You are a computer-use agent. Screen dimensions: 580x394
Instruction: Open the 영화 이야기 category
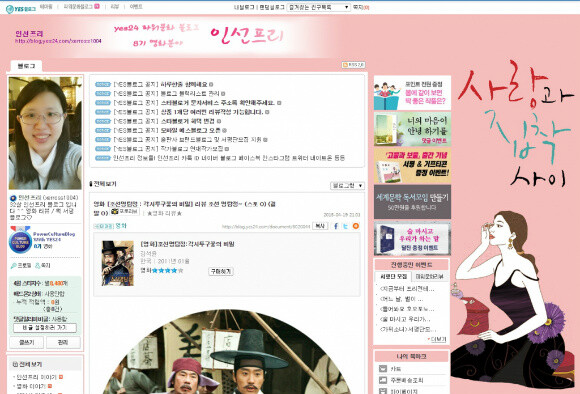31,386
